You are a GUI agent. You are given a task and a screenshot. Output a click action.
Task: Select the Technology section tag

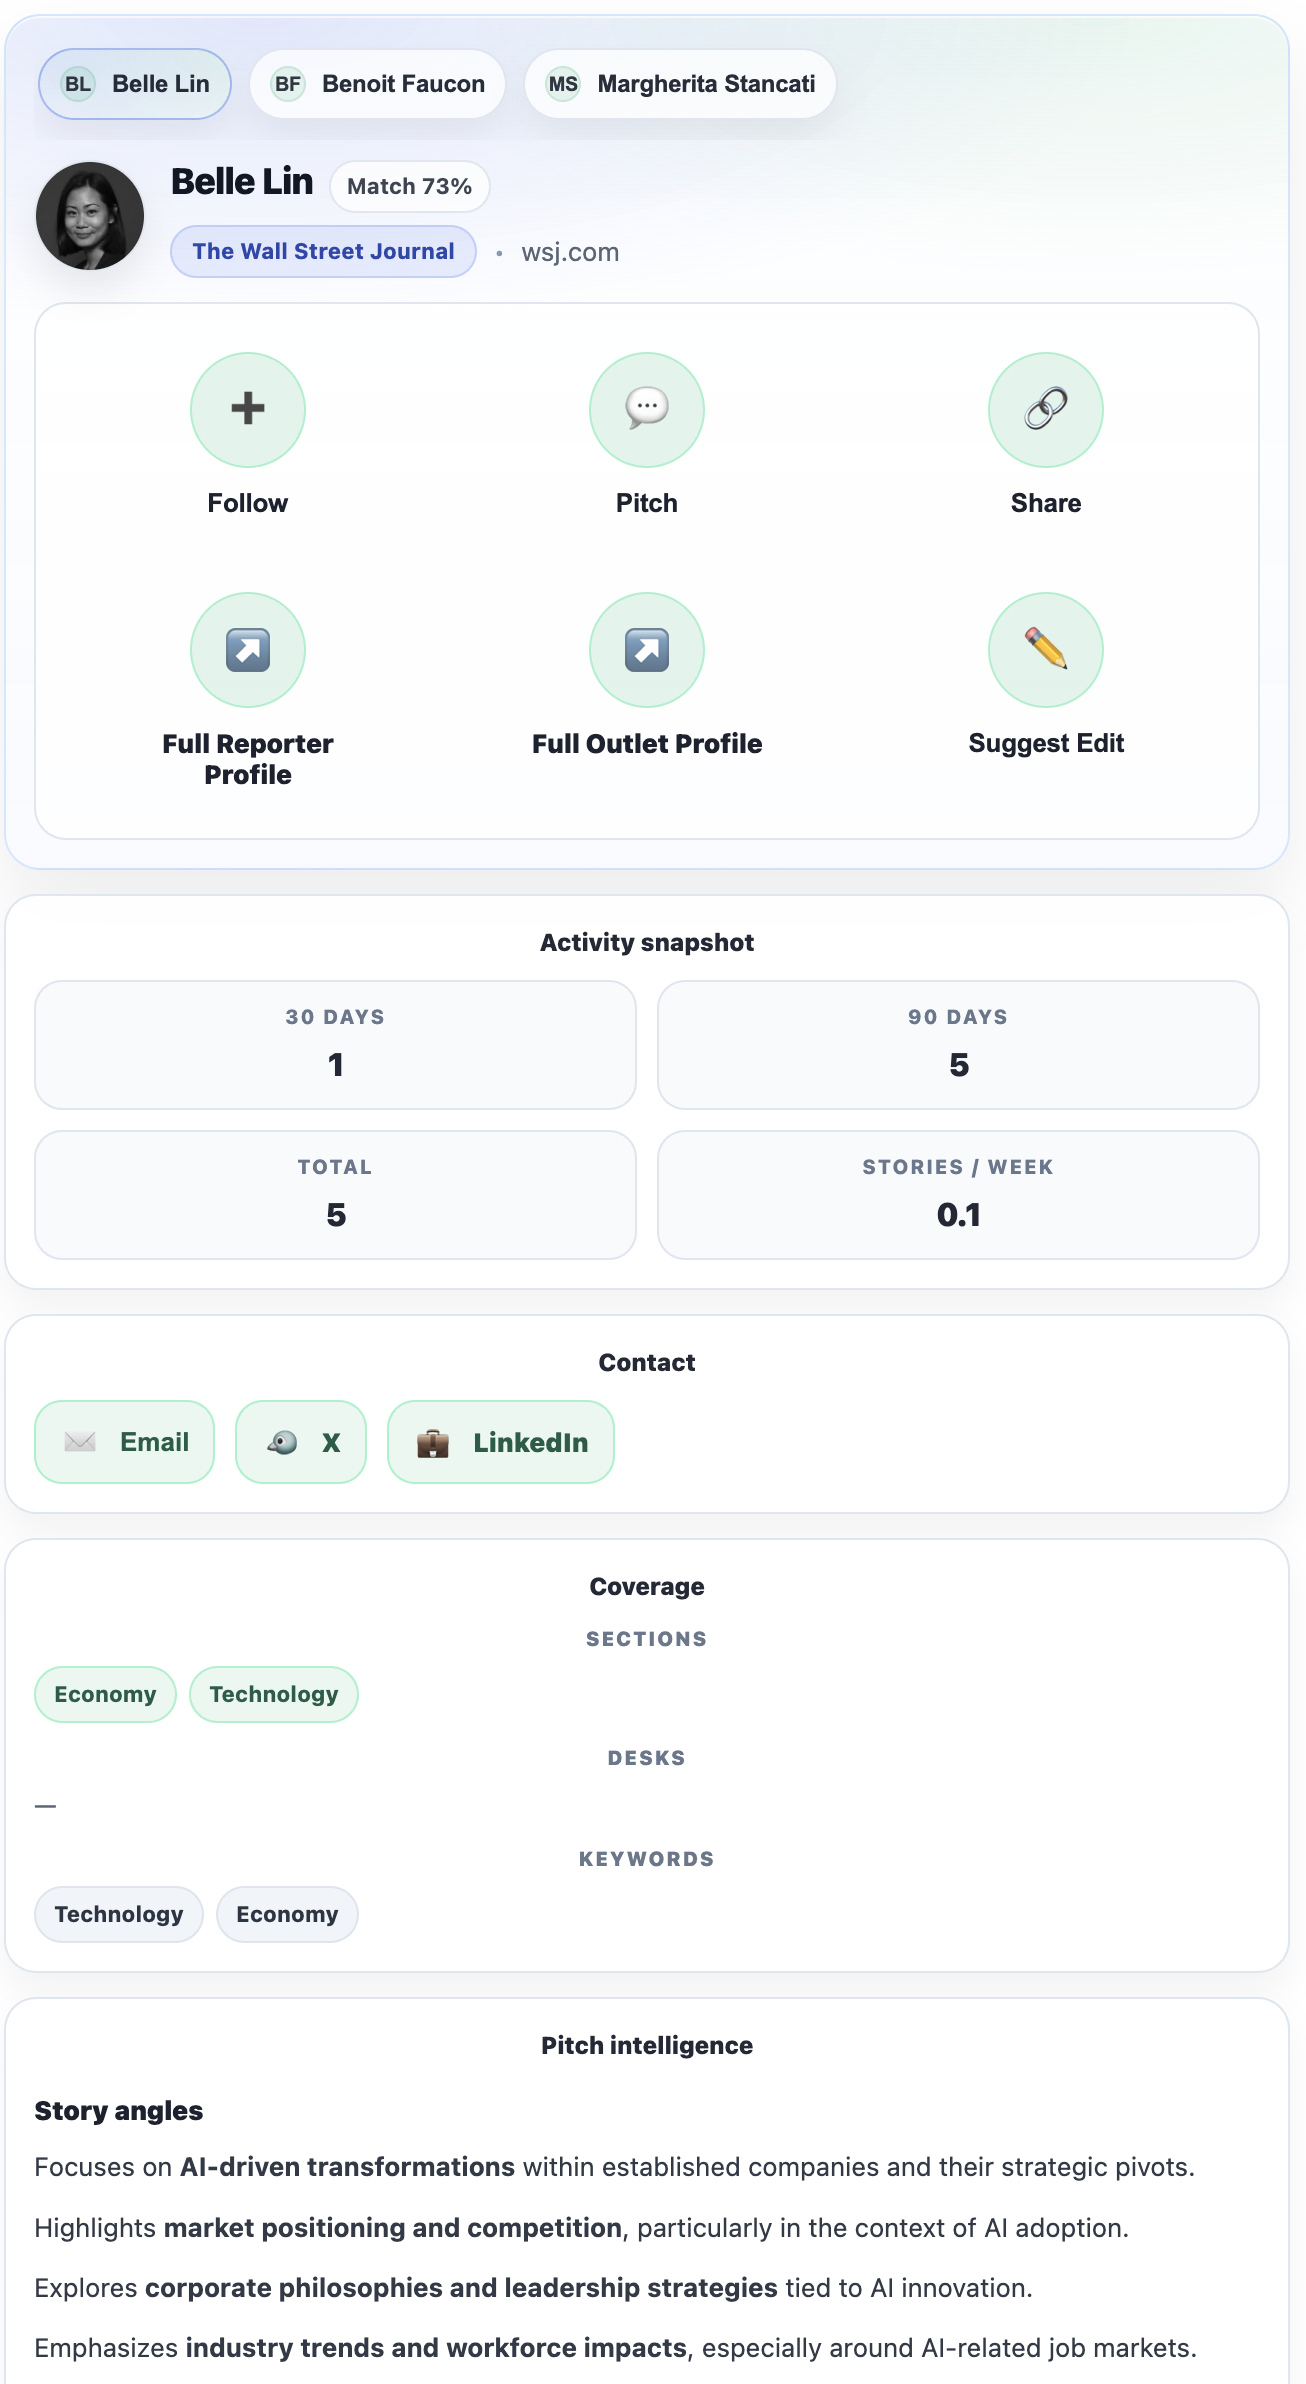pos(274,1694)
